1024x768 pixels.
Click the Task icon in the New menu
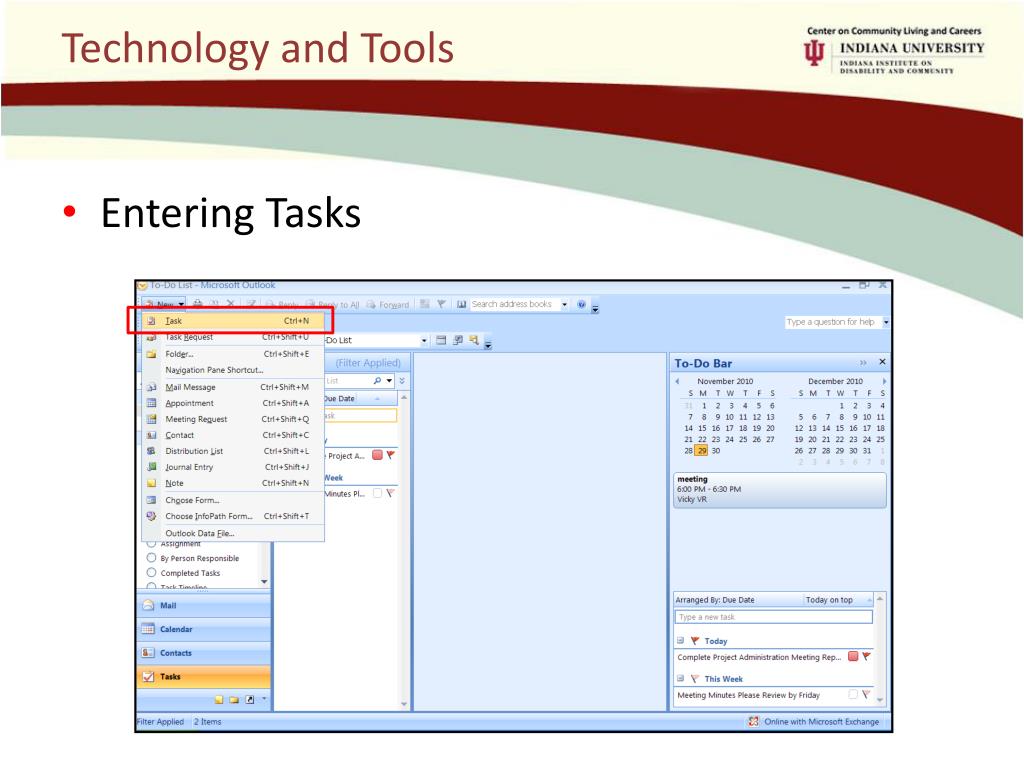pos(151,321)
